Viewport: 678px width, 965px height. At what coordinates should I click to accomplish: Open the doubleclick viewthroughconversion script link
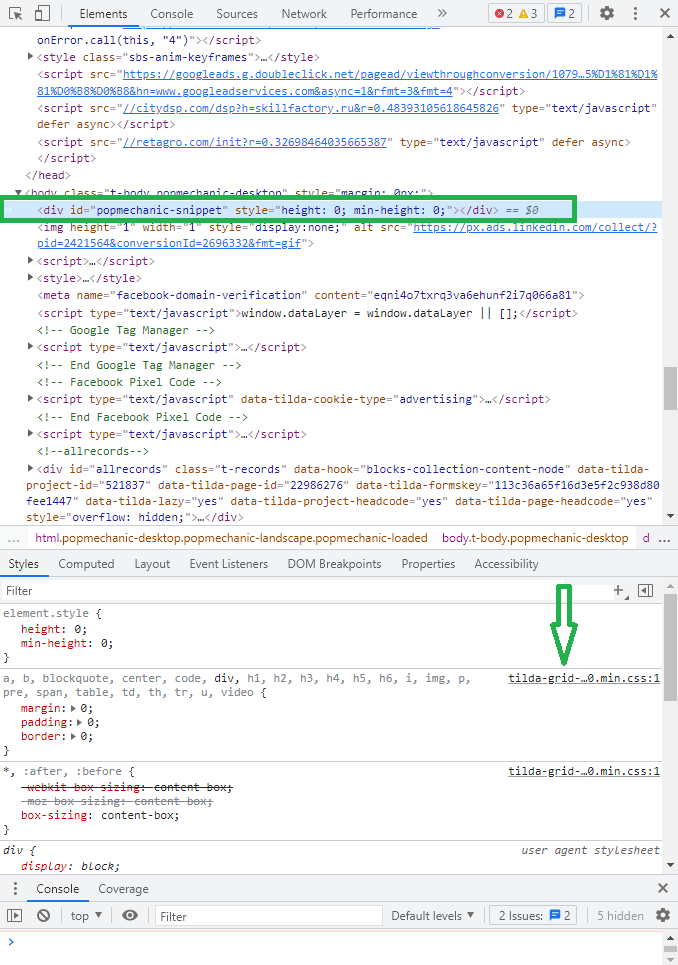[x=347, y=82]
